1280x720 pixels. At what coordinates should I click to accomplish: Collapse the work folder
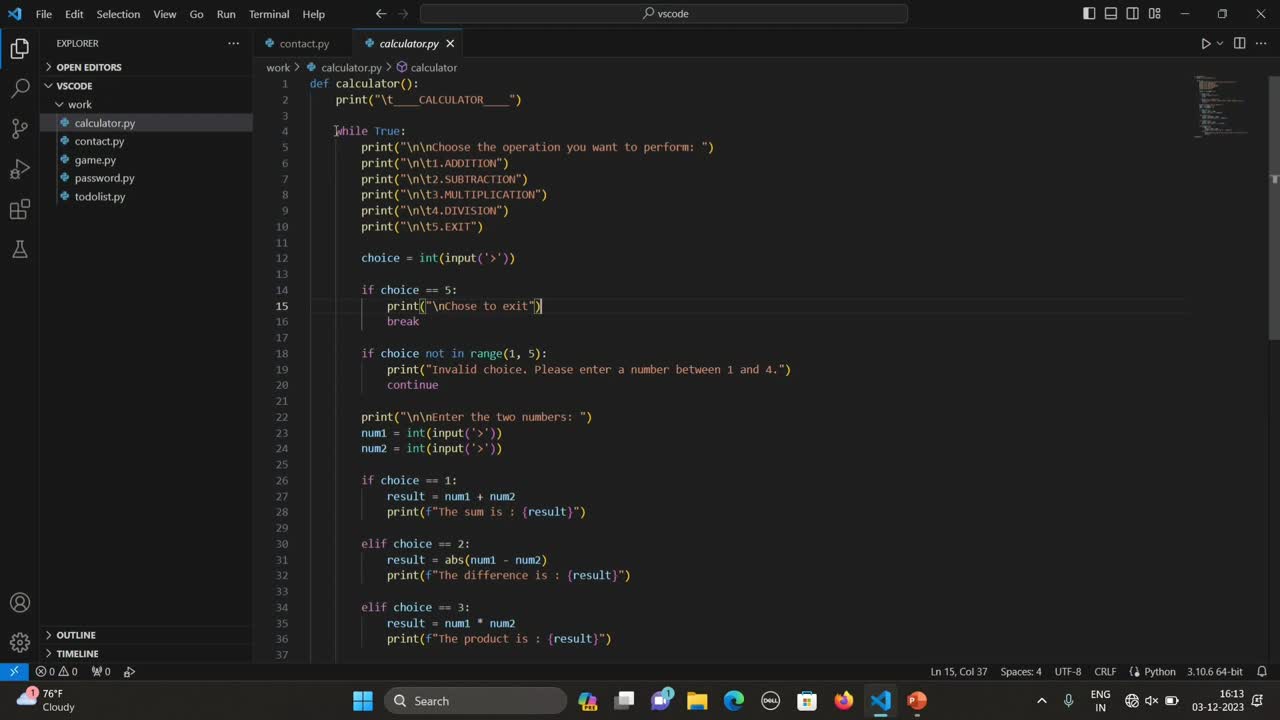click(146, 104)
